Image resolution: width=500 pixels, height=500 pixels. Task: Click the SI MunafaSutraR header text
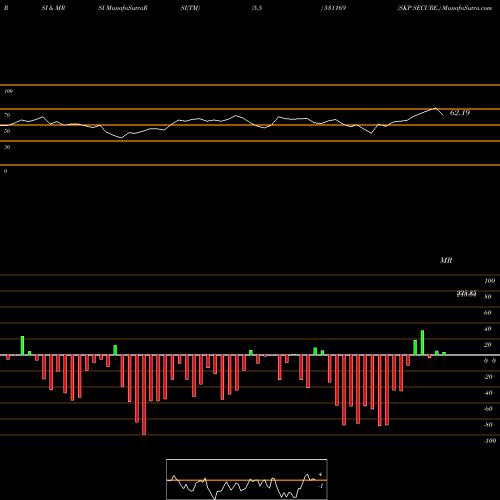click(x=123, y=8)
